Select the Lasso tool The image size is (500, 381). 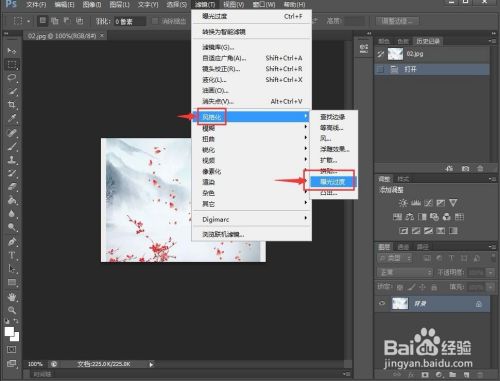12,78
